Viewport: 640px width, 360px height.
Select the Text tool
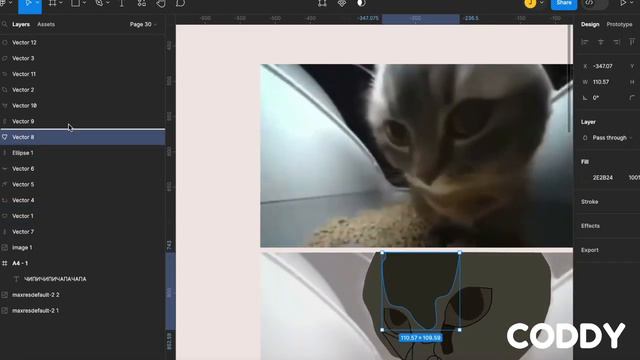[x=122, y=3]
